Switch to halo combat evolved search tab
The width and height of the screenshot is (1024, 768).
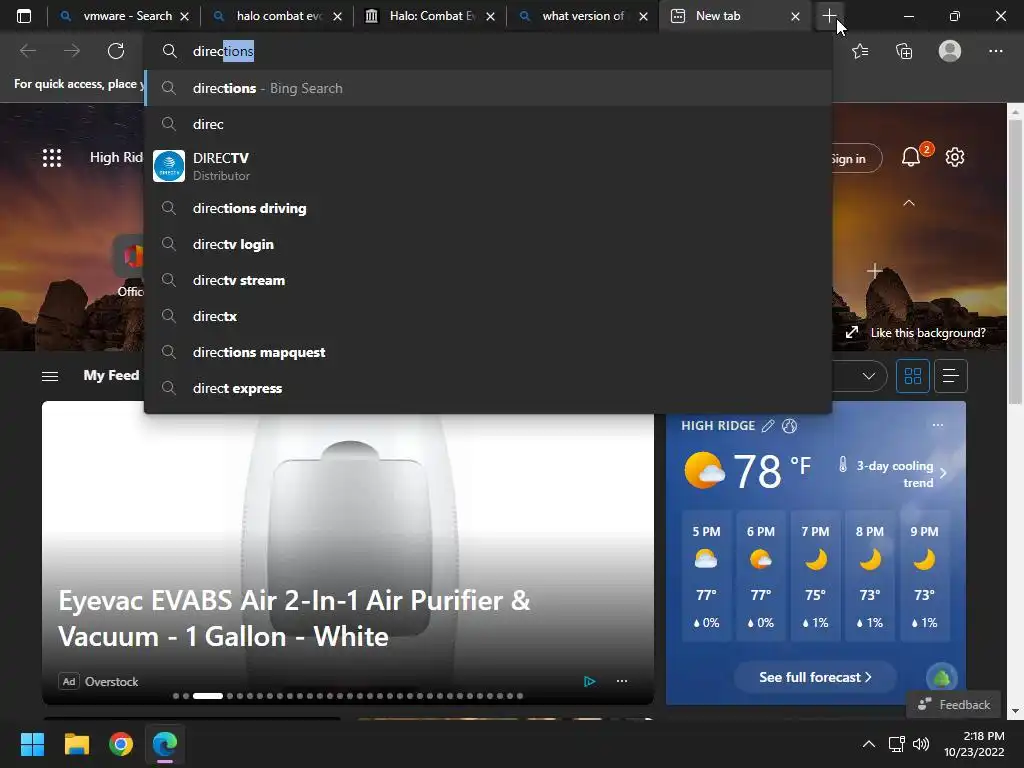pyautogui.click(x=277, y=16)
